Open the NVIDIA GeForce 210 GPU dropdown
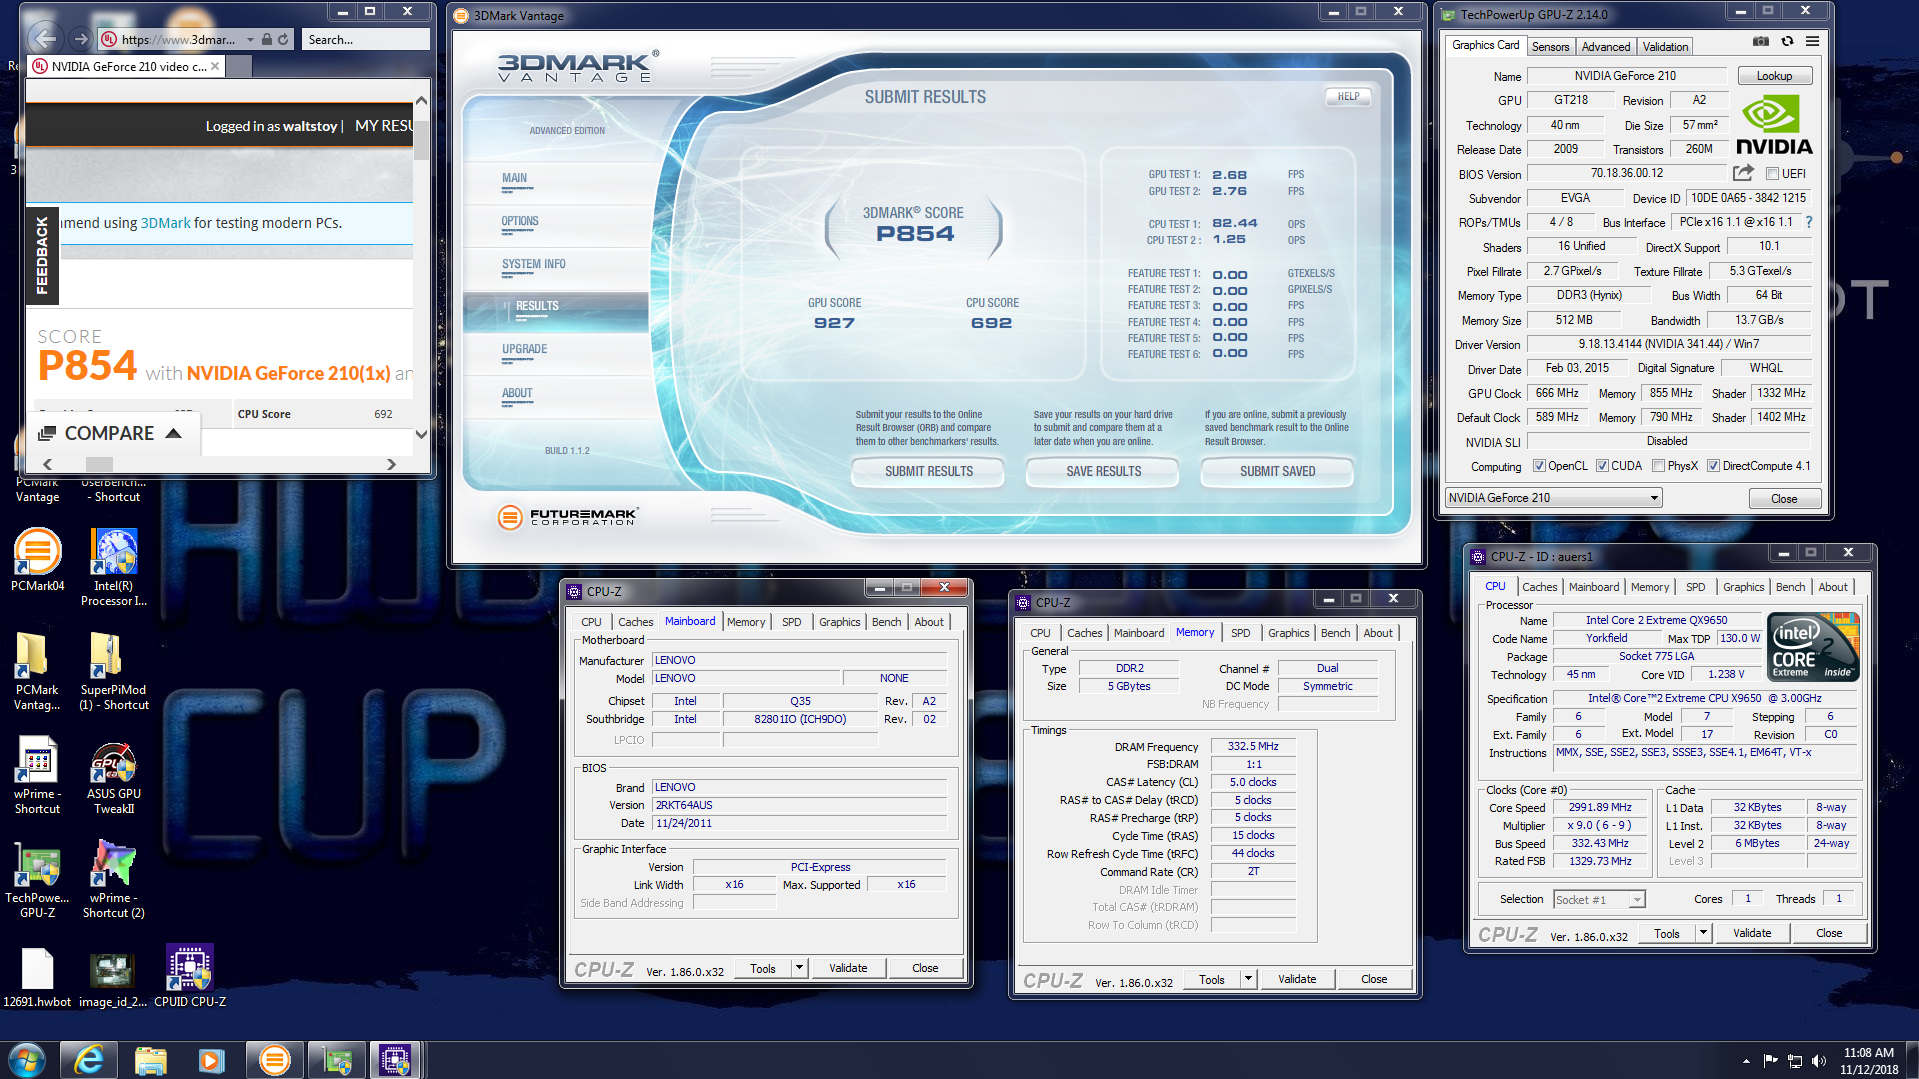The height and width of the screenshot is (1079, 1919). pos(1554,498)
